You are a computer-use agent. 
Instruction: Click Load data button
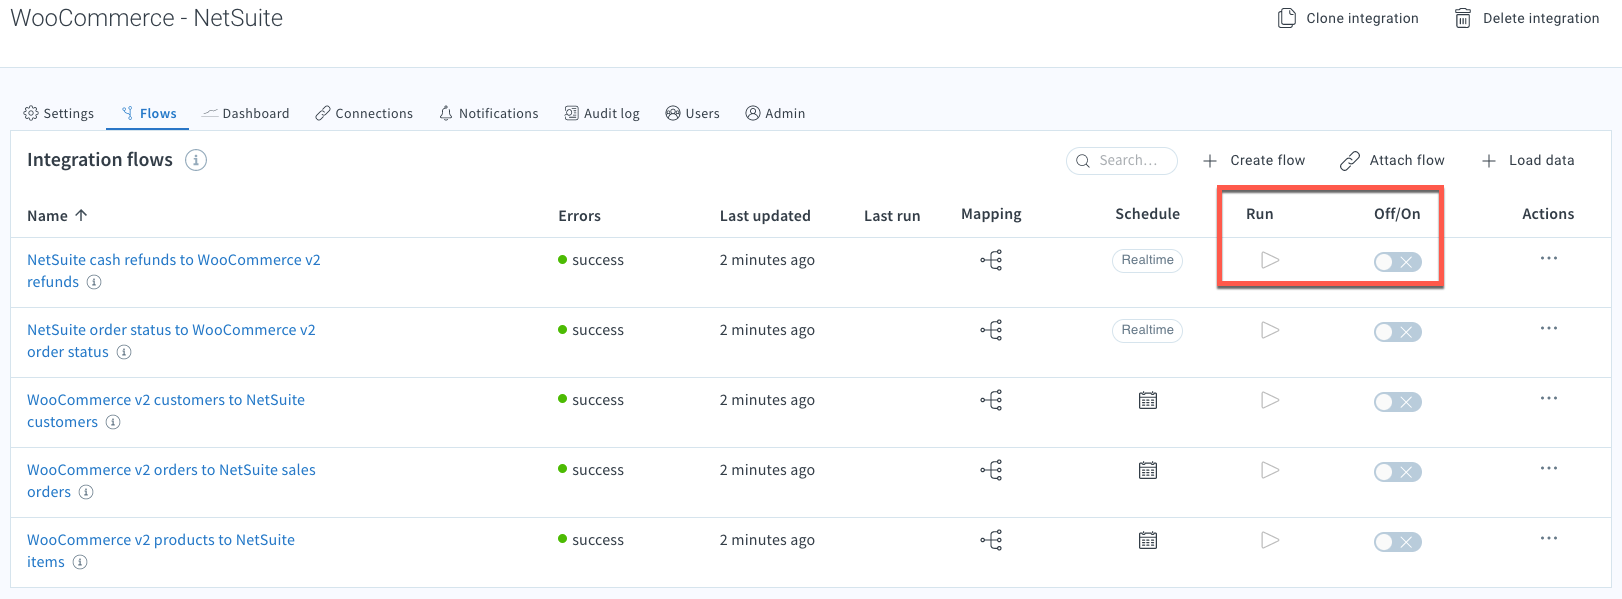(x=1528, y=160)
